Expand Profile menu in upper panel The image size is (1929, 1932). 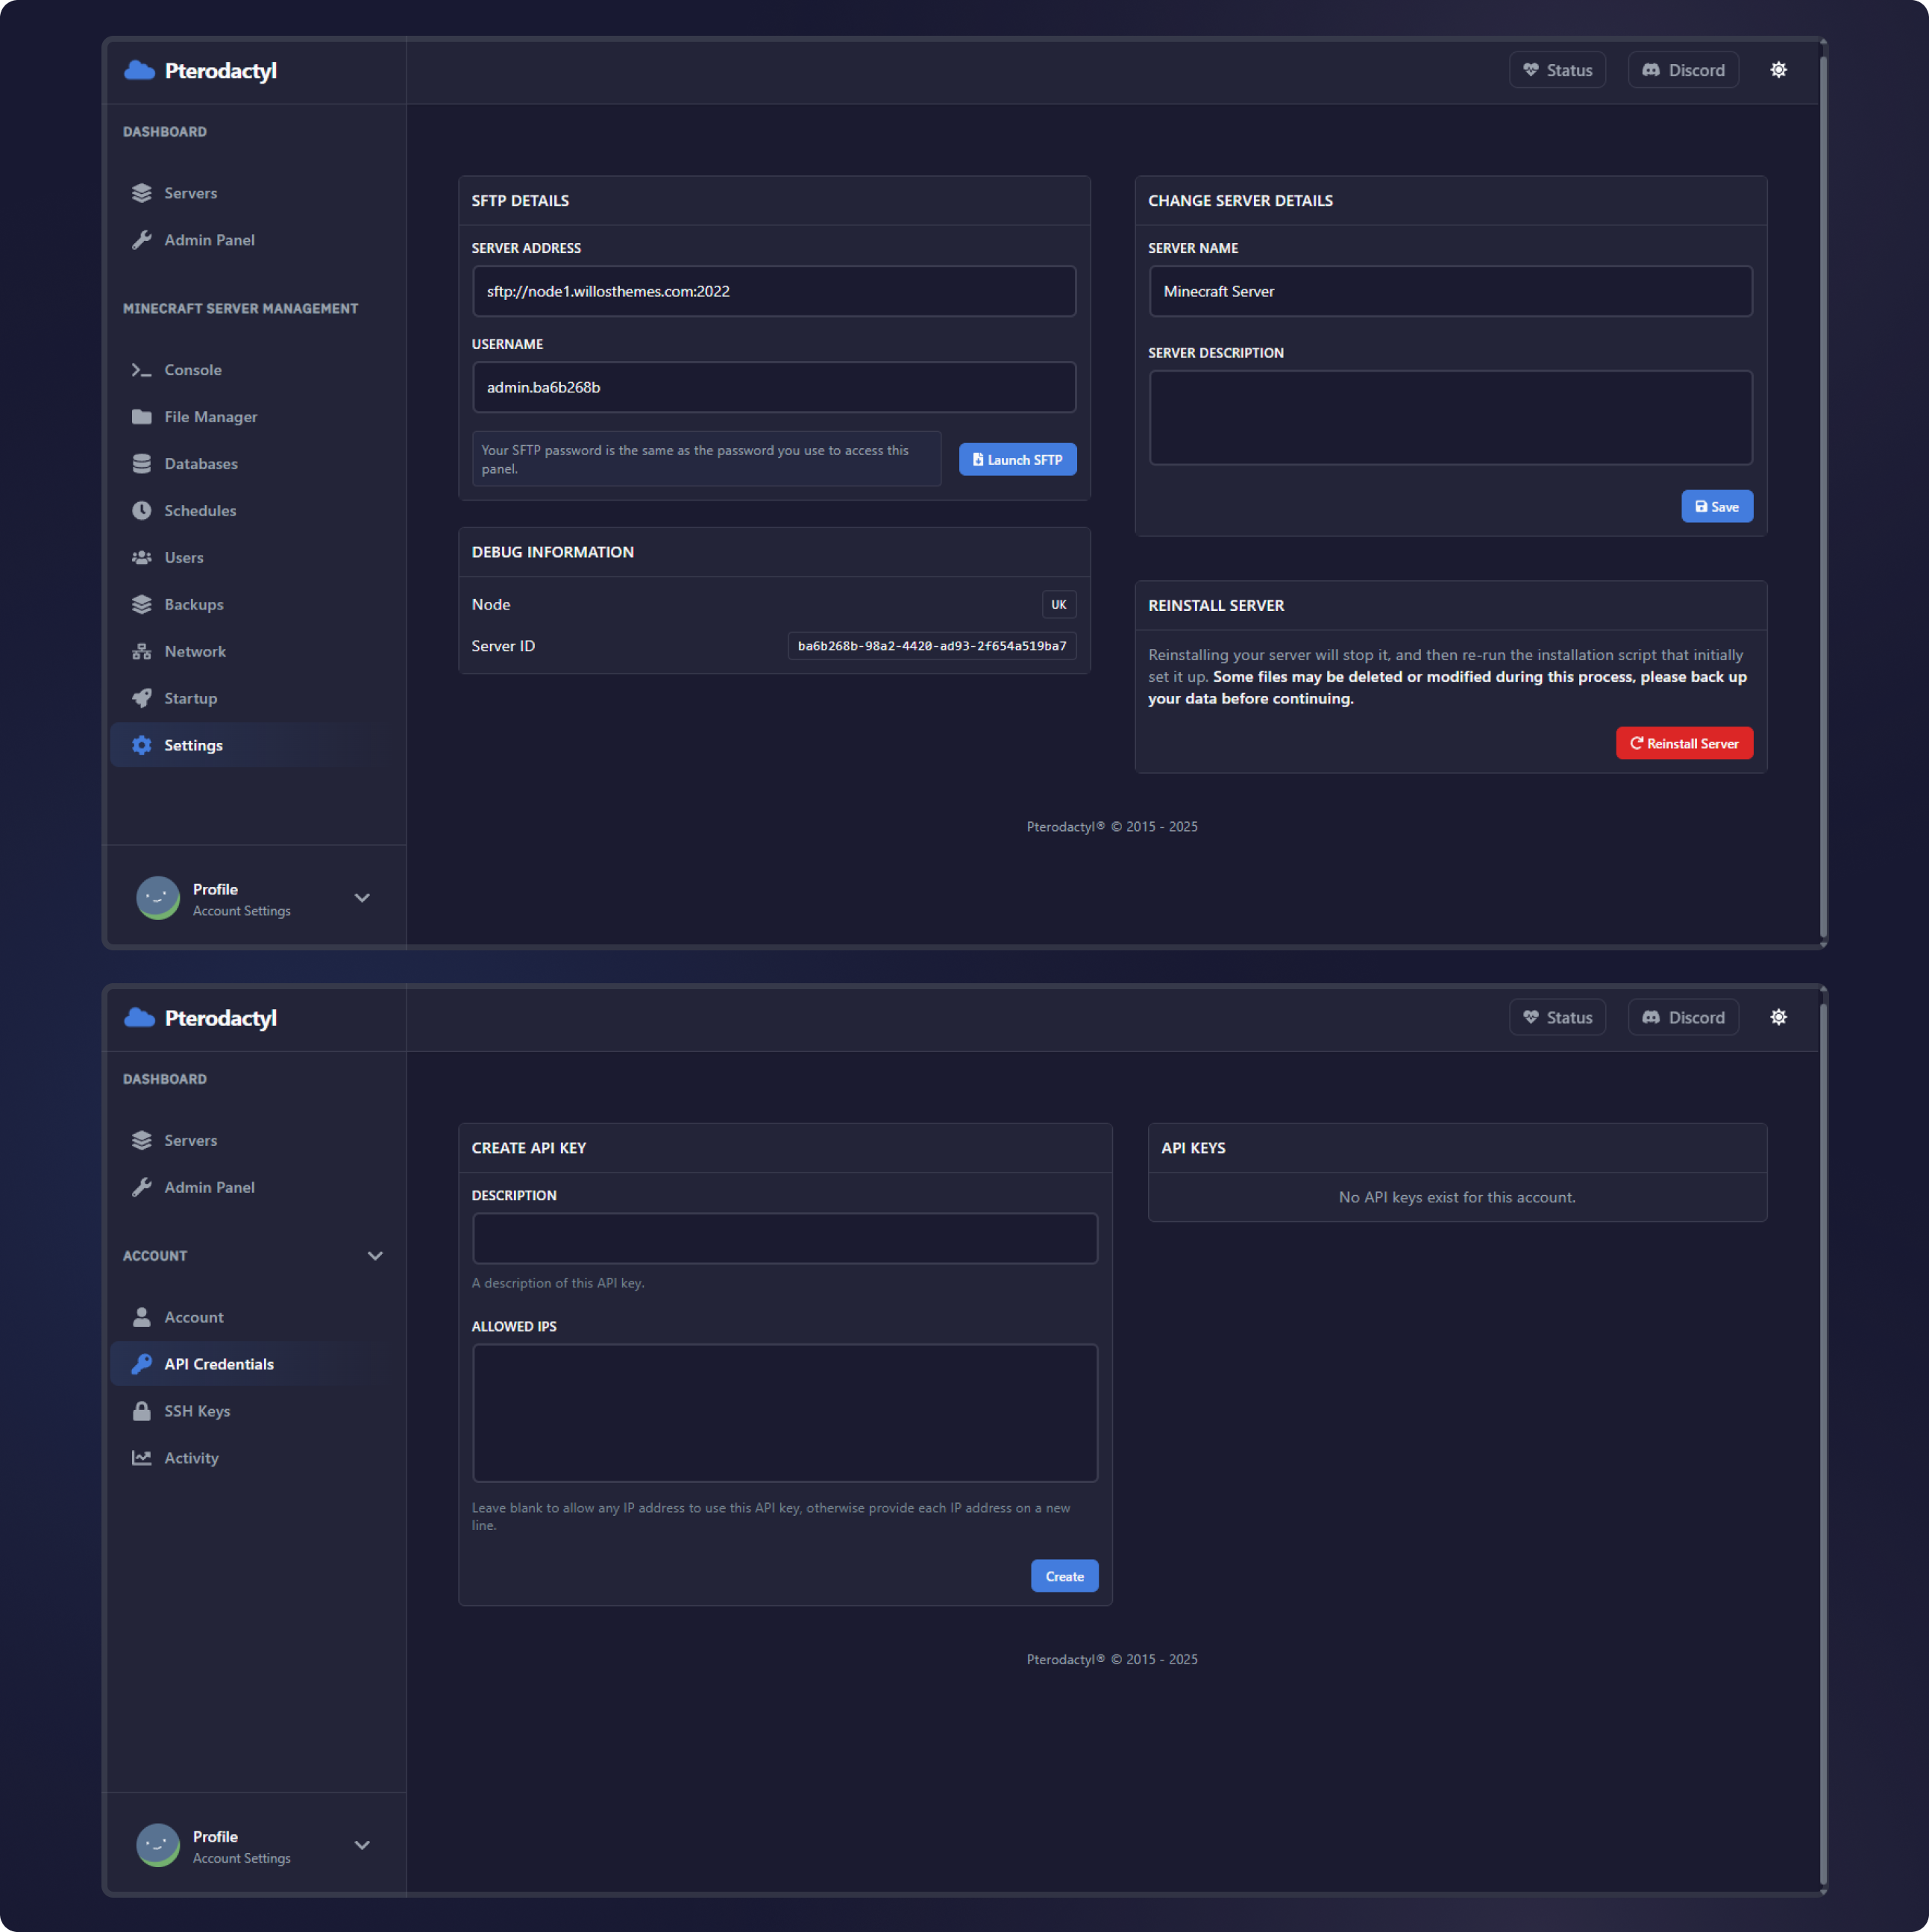coord(362,898)
